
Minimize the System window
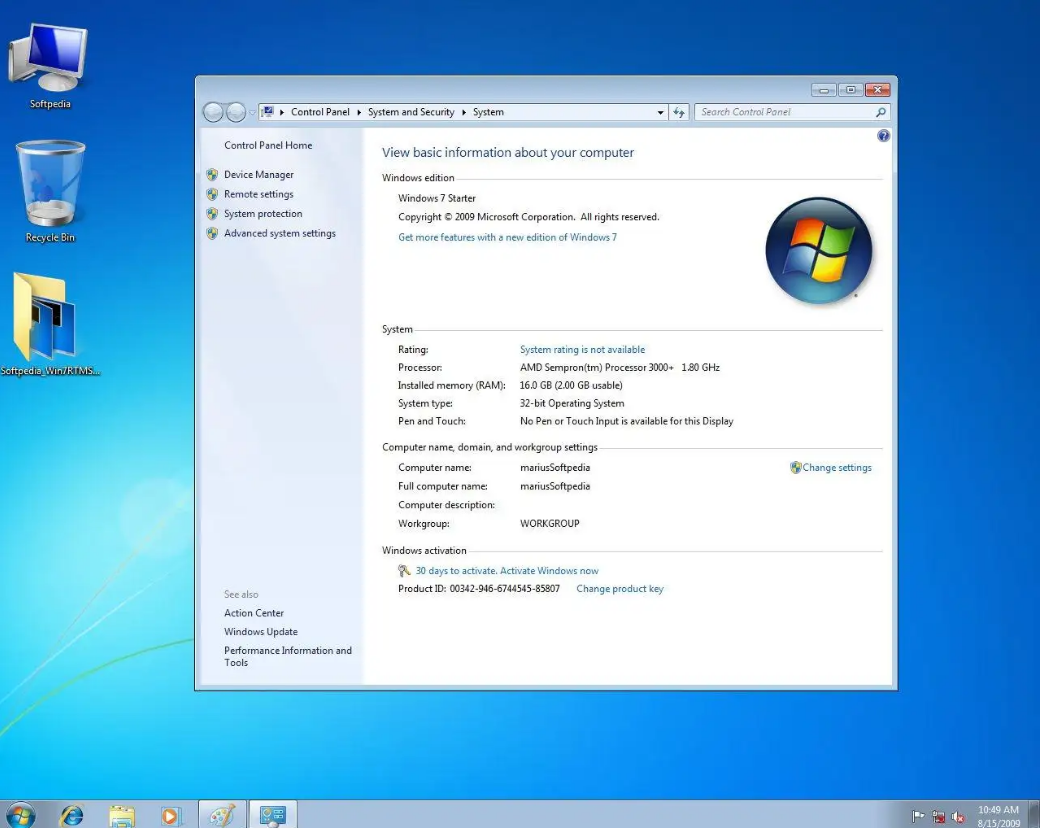tap(823, 90)
